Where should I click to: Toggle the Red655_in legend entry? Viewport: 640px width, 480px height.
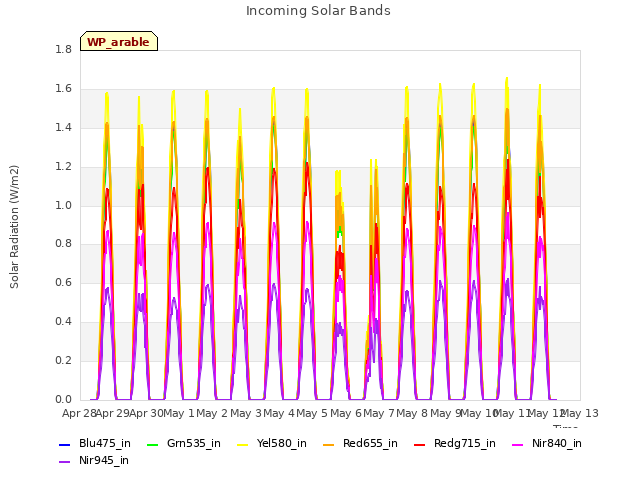[360, 444]
